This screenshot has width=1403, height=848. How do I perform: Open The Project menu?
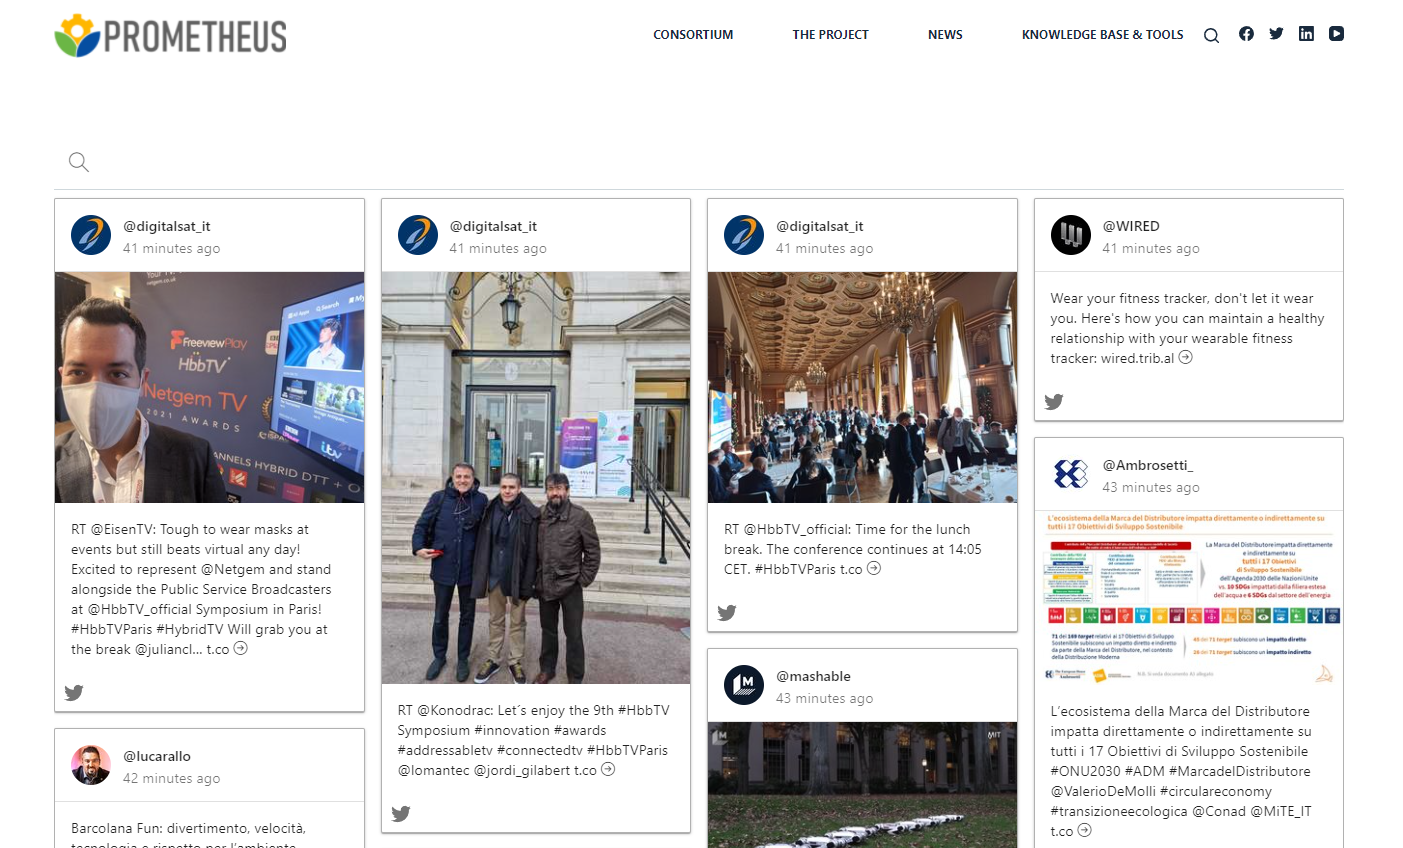(830, 35)
